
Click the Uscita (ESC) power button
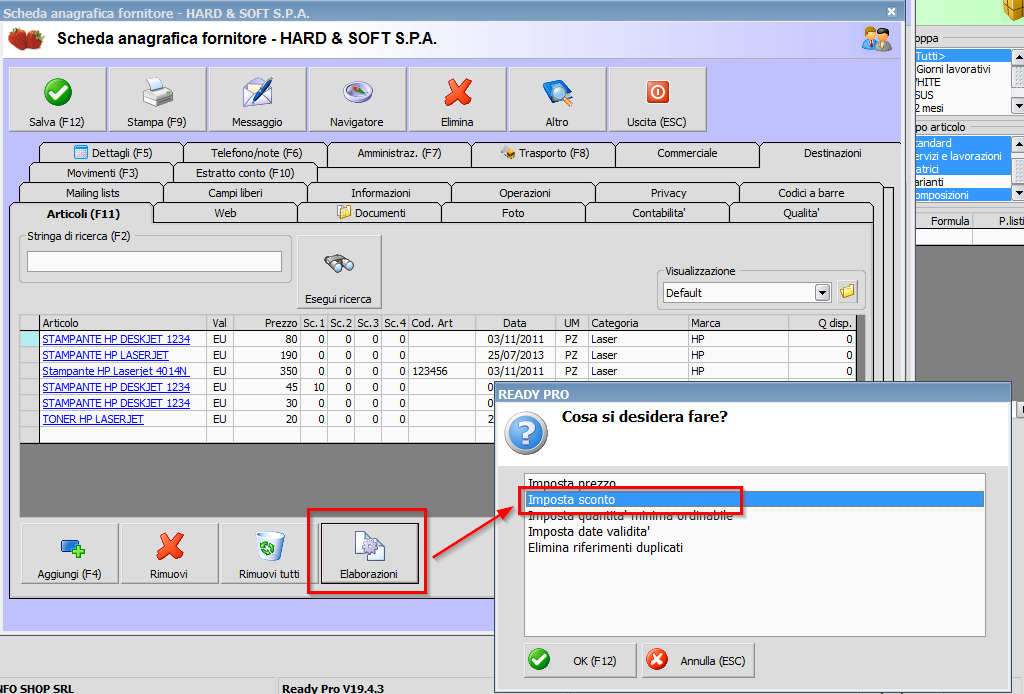tap(657, 99)
